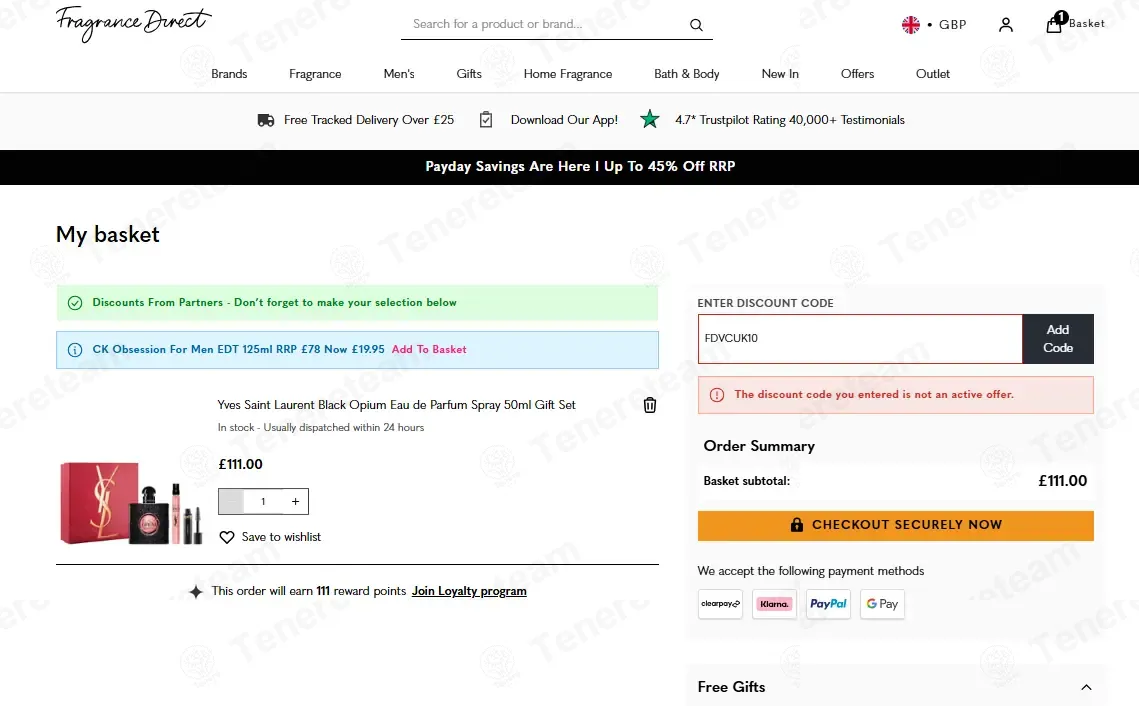Open the Home Fragrance menu
This screenshot has width=1139, height=706.
[568, 73]
